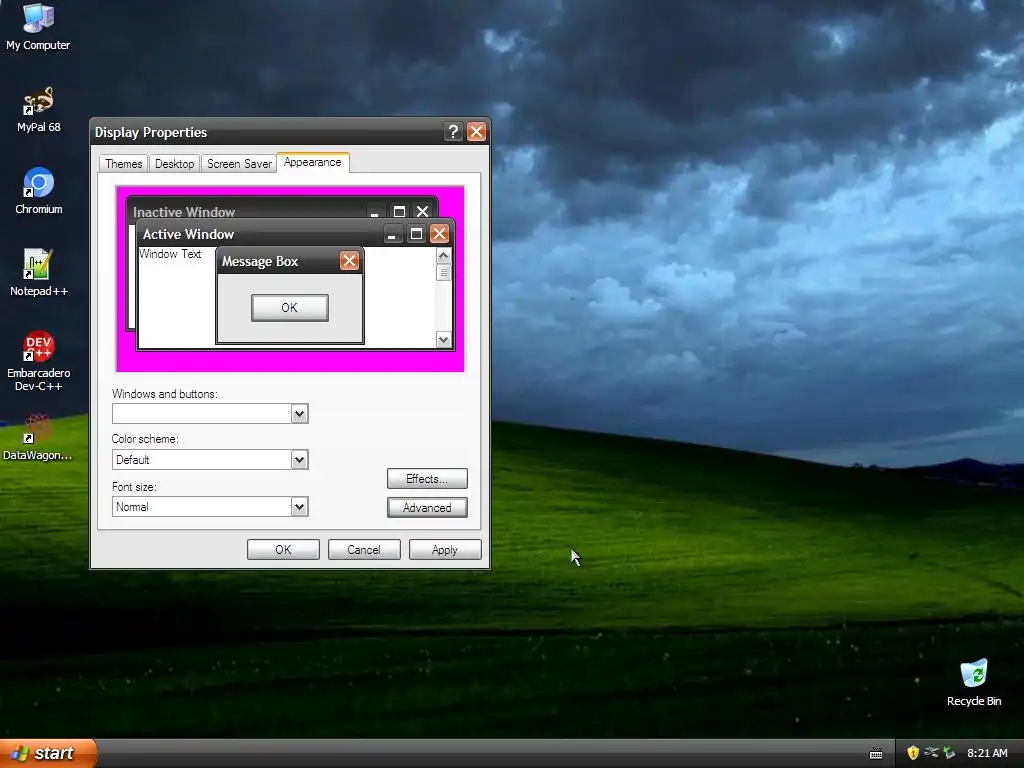Viewport: 1024px width, 768px height.
Task: Click the taskbar clock showing 8:21 AM
Action: point(987,753)
